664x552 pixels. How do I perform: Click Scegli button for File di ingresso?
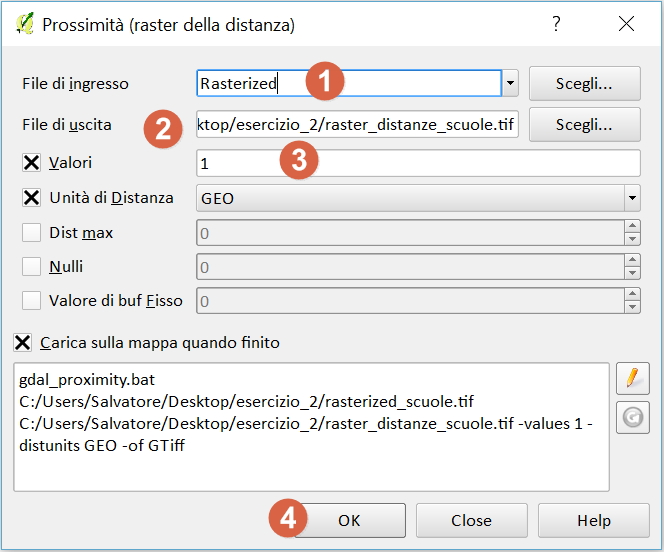point(584,83)
